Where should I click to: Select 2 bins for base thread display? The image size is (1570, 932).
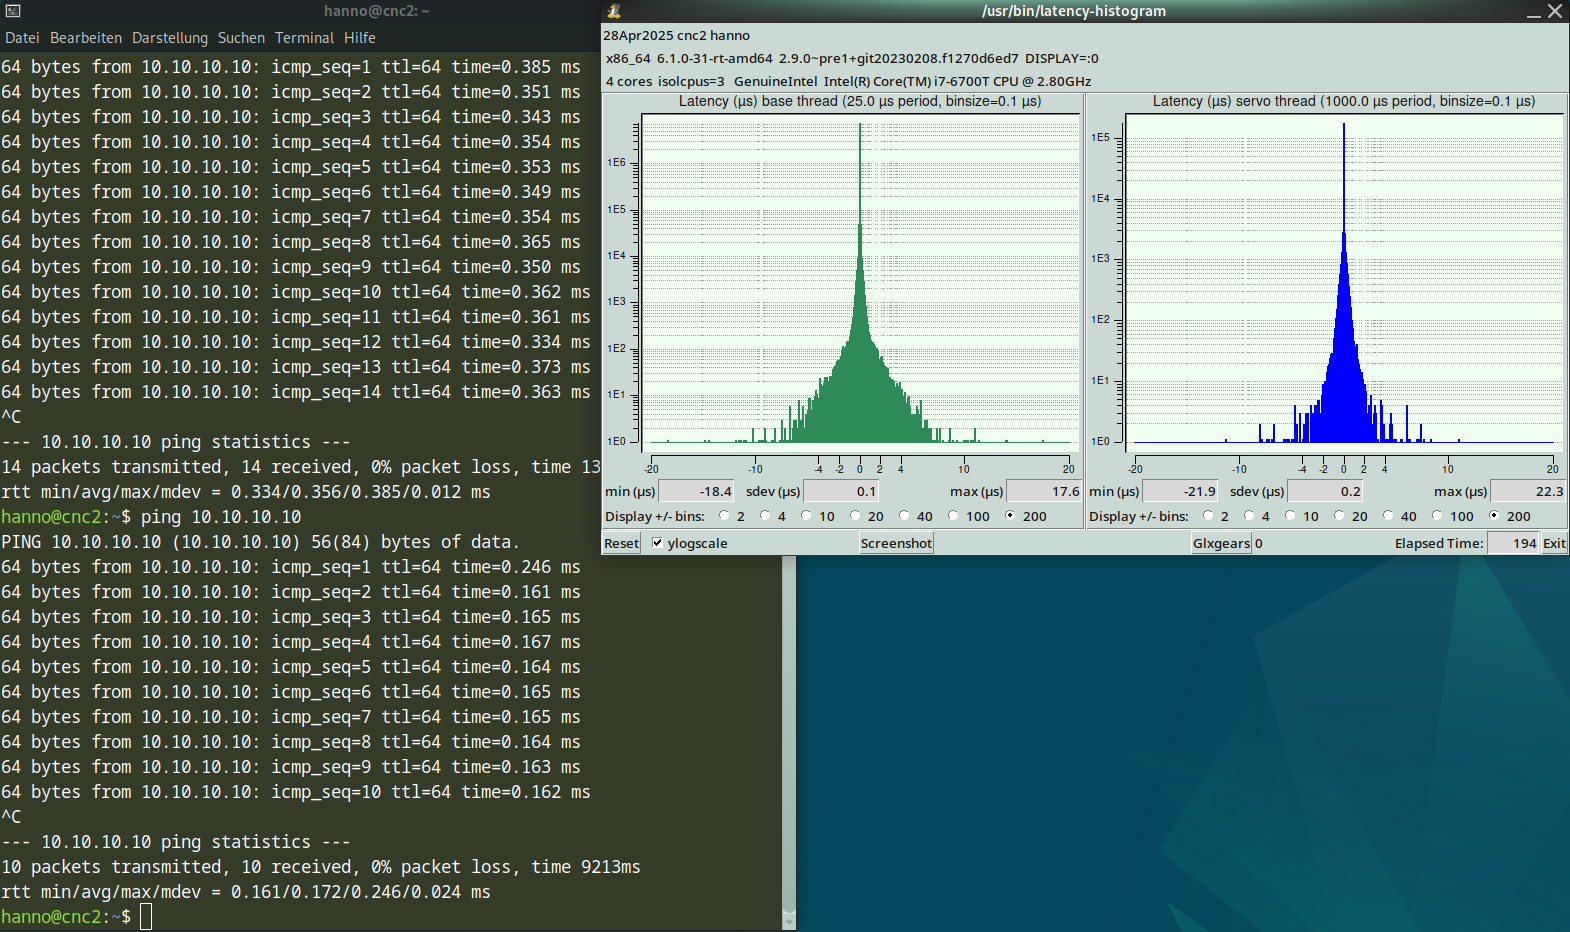pos(724,516)
